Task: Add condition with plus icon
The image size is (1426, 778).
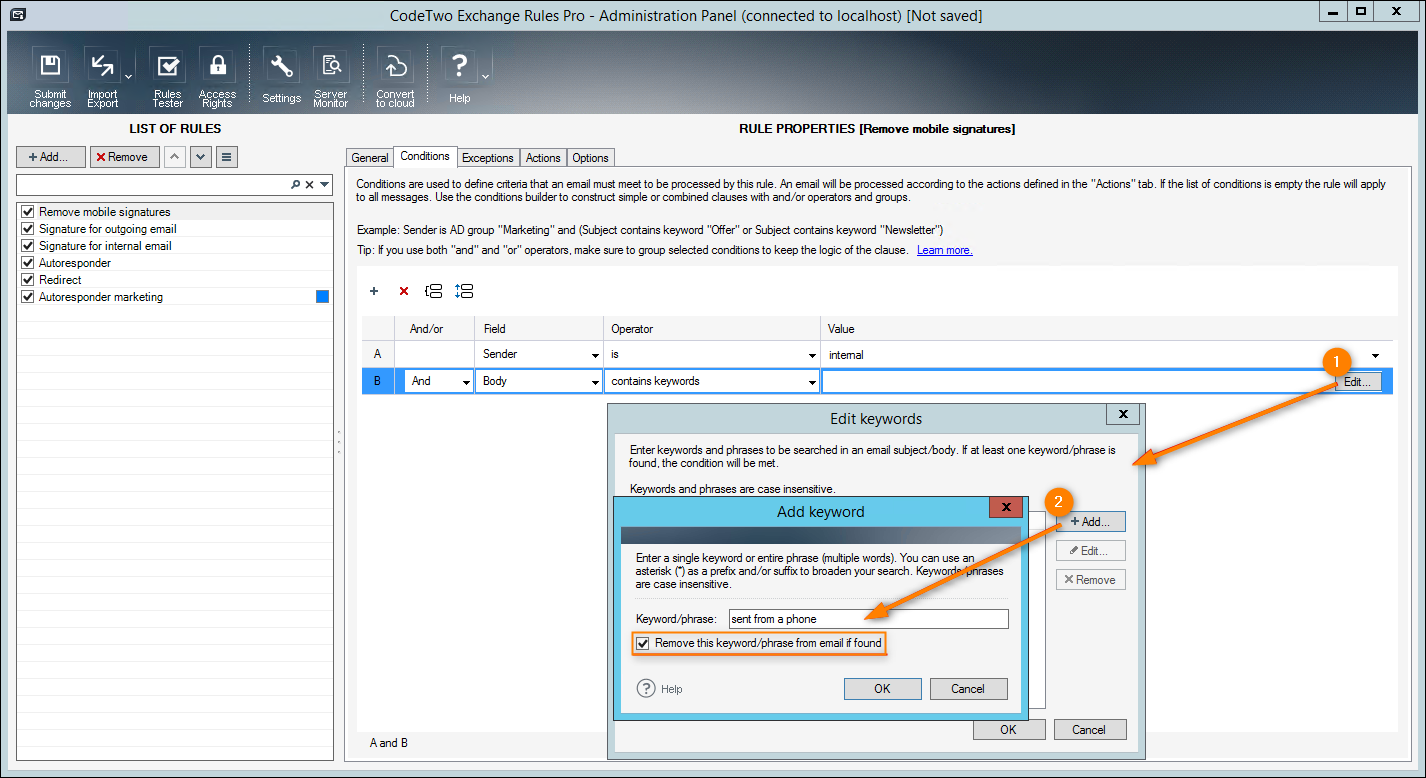Action: (374, 291)
